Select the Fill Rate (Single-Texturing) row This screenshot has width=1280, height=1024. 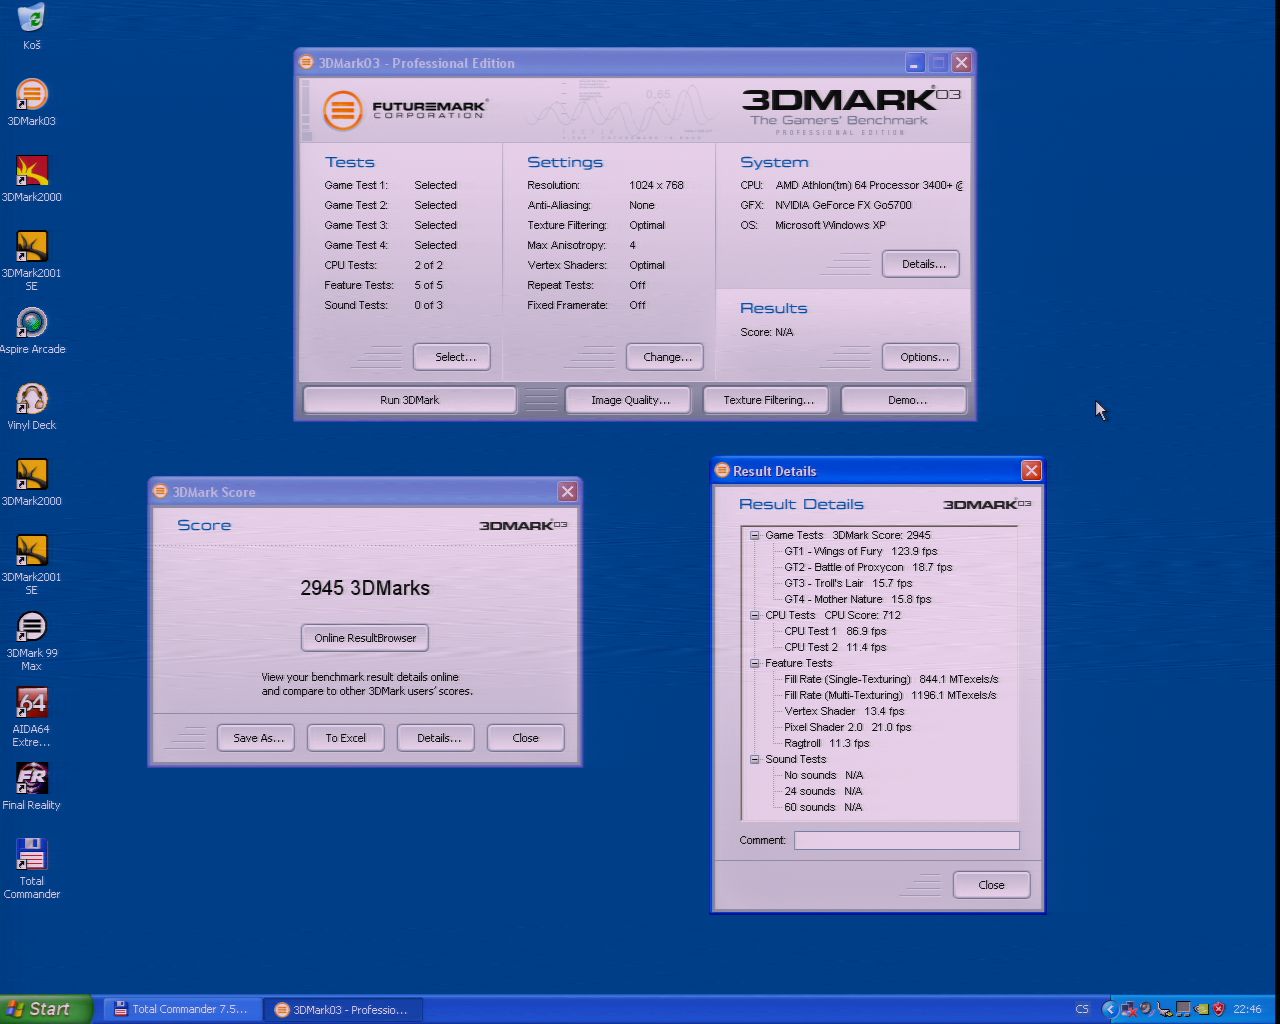pos(891,679)
